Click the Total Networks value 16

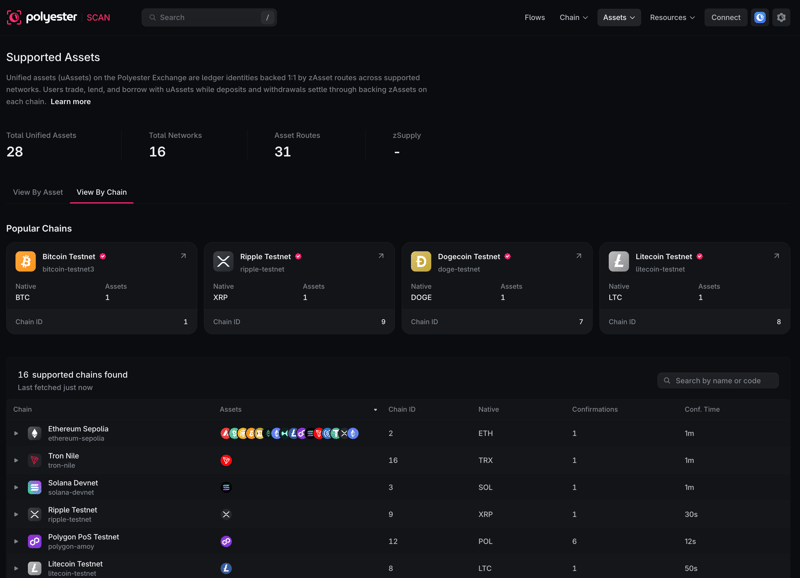[x=157, y=152]
